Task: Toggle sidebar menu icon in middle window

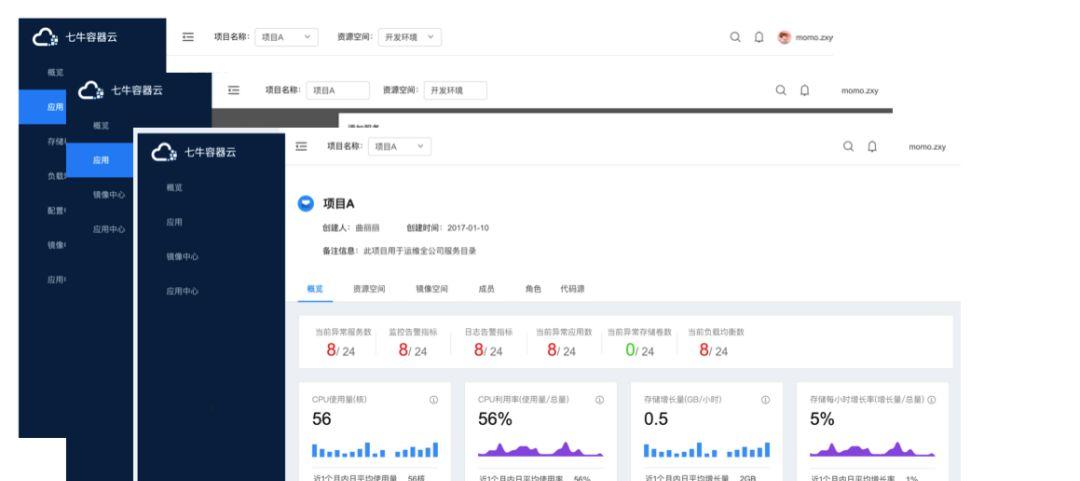Action: [x=233, y=90]
